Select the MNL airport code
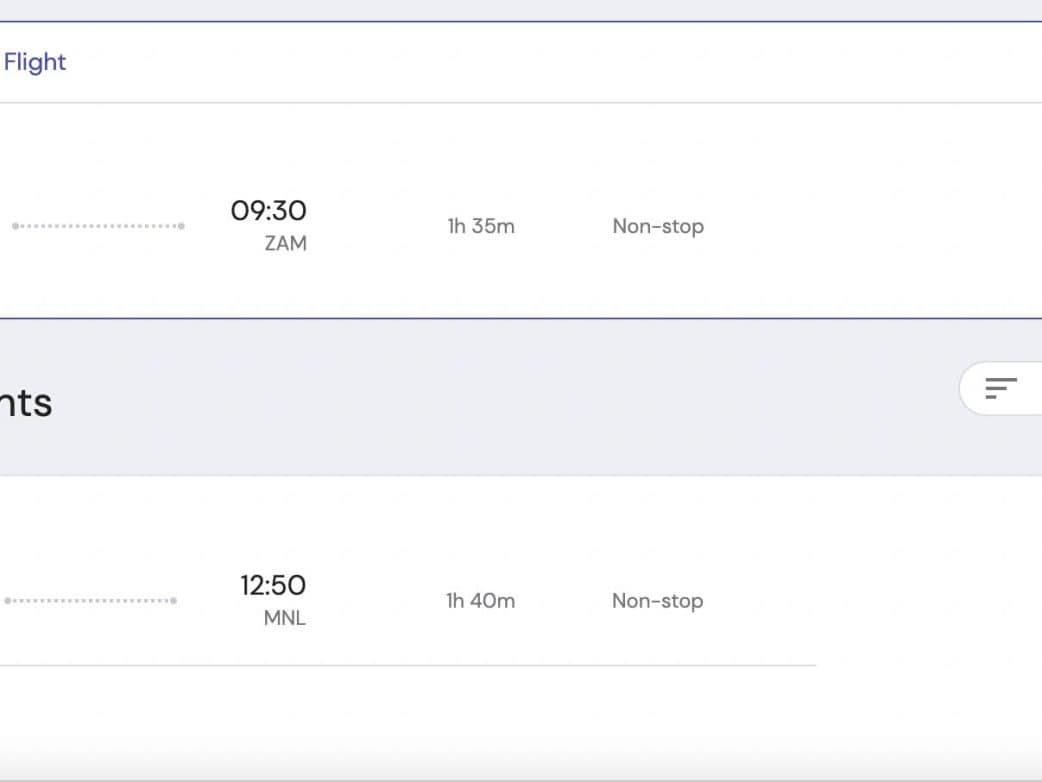Image resolution: width=1042 pixels, height=782 pixels. click(284, 618)
